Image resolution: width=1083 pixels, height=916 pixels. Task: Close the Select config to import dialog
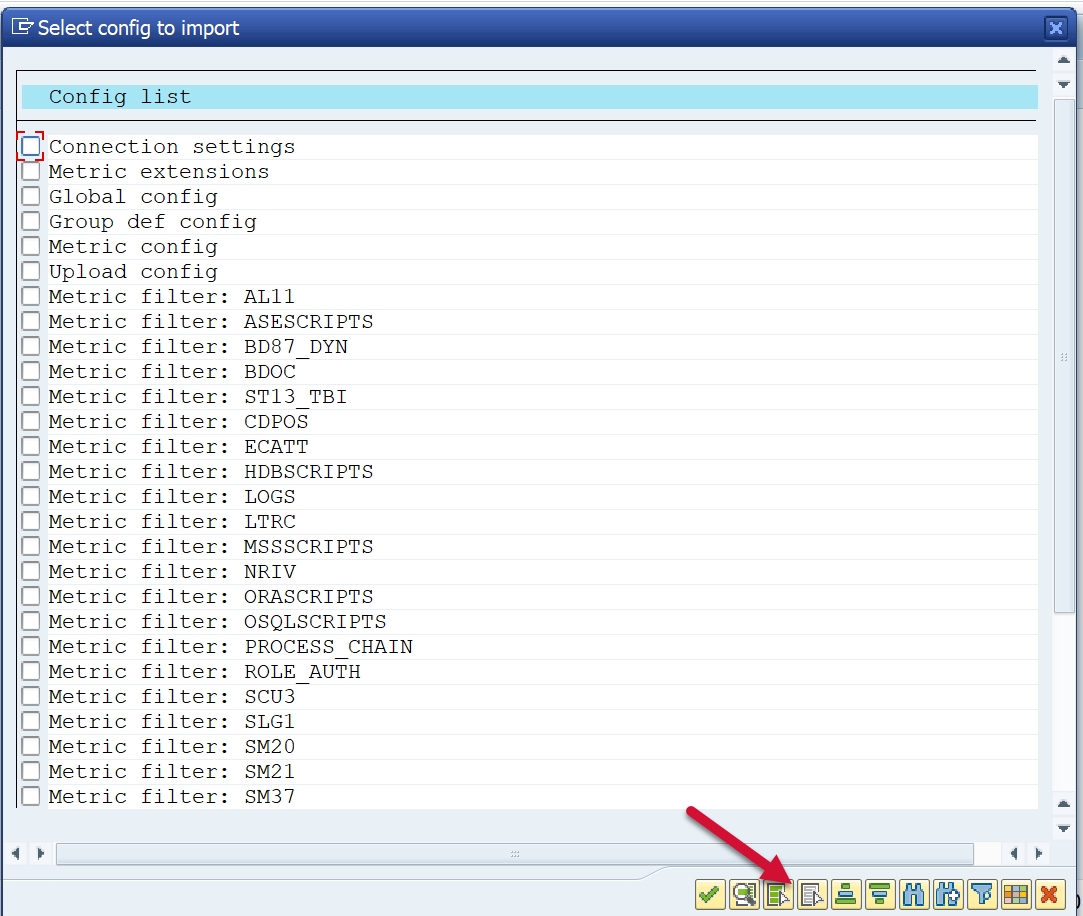tap(1056, 28)
